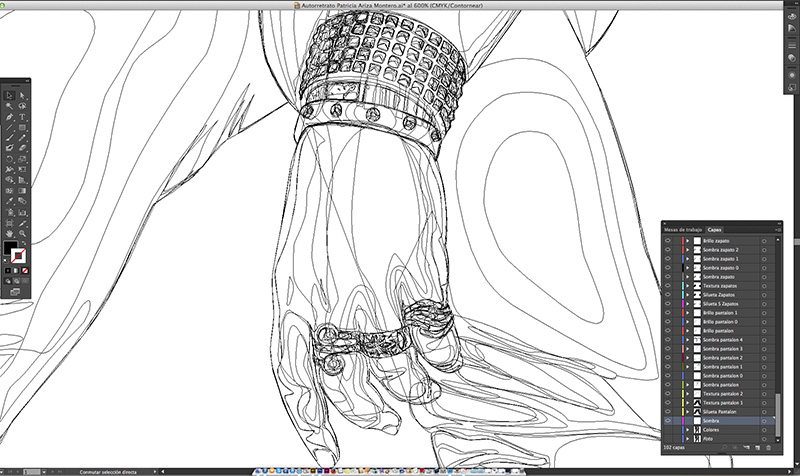This screenshot has height=476, width=800.
Task: Expand the Textura zapatos layer
Action: pos(688,286)
